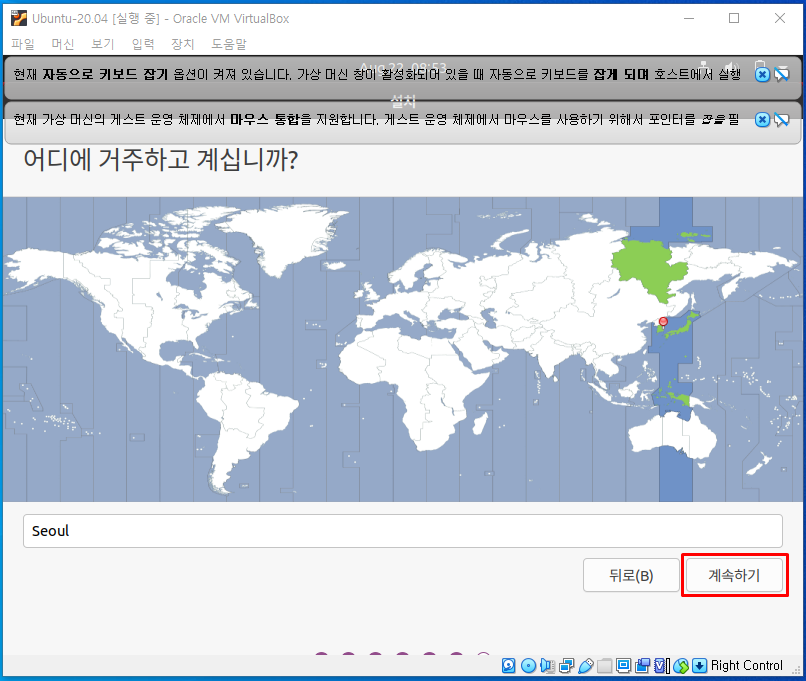This screenshot has width=806, height=681.
Task: Click the optical drive status icon
Action: [x=526, y=665]
